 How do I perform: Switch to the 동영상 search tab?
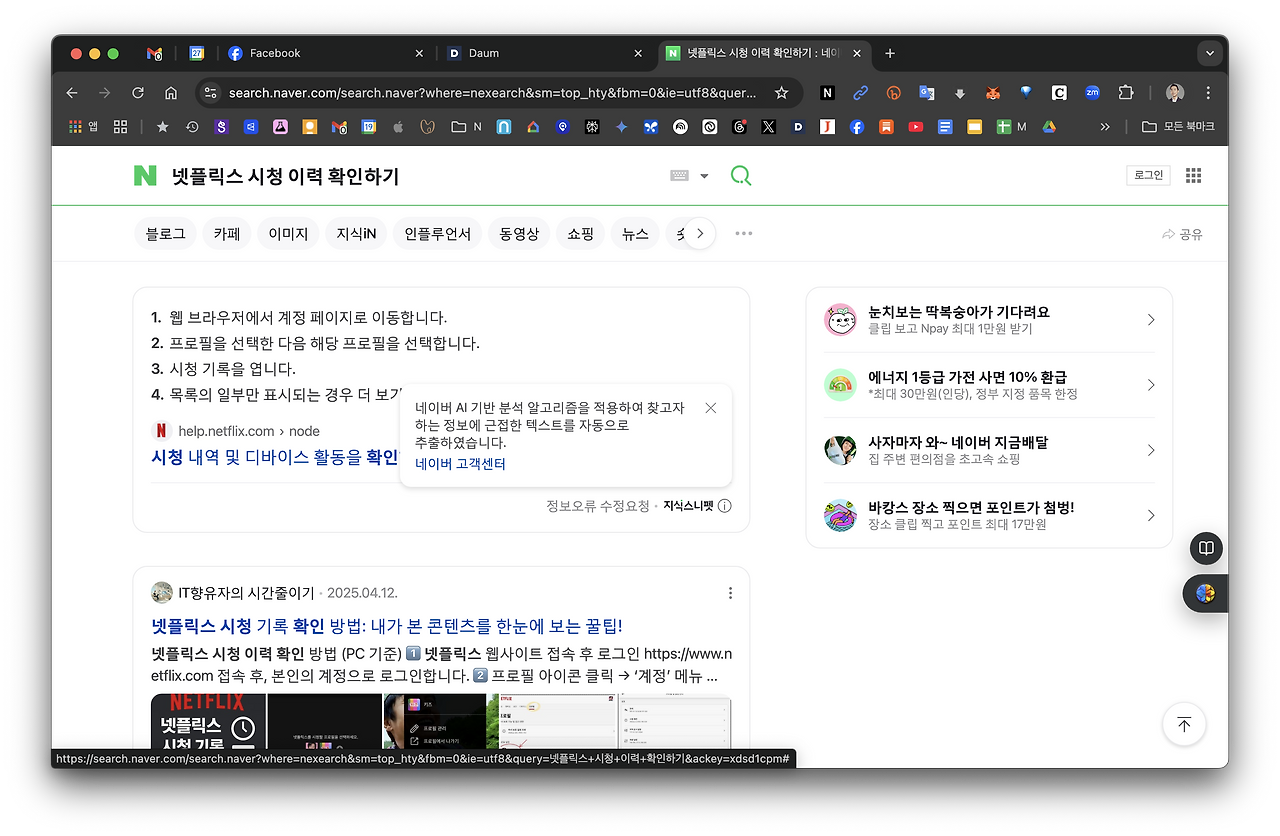[x=519, y=234]
